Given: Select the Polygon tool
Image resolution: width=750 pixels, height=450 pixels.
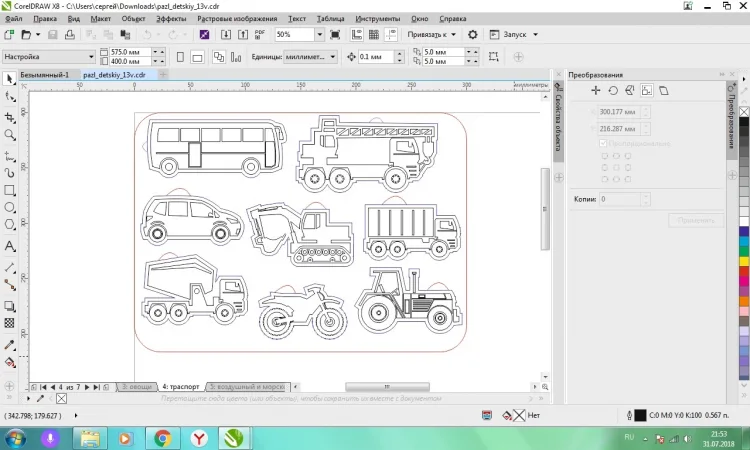Looking at the screenshot, I should pos(10,225).
